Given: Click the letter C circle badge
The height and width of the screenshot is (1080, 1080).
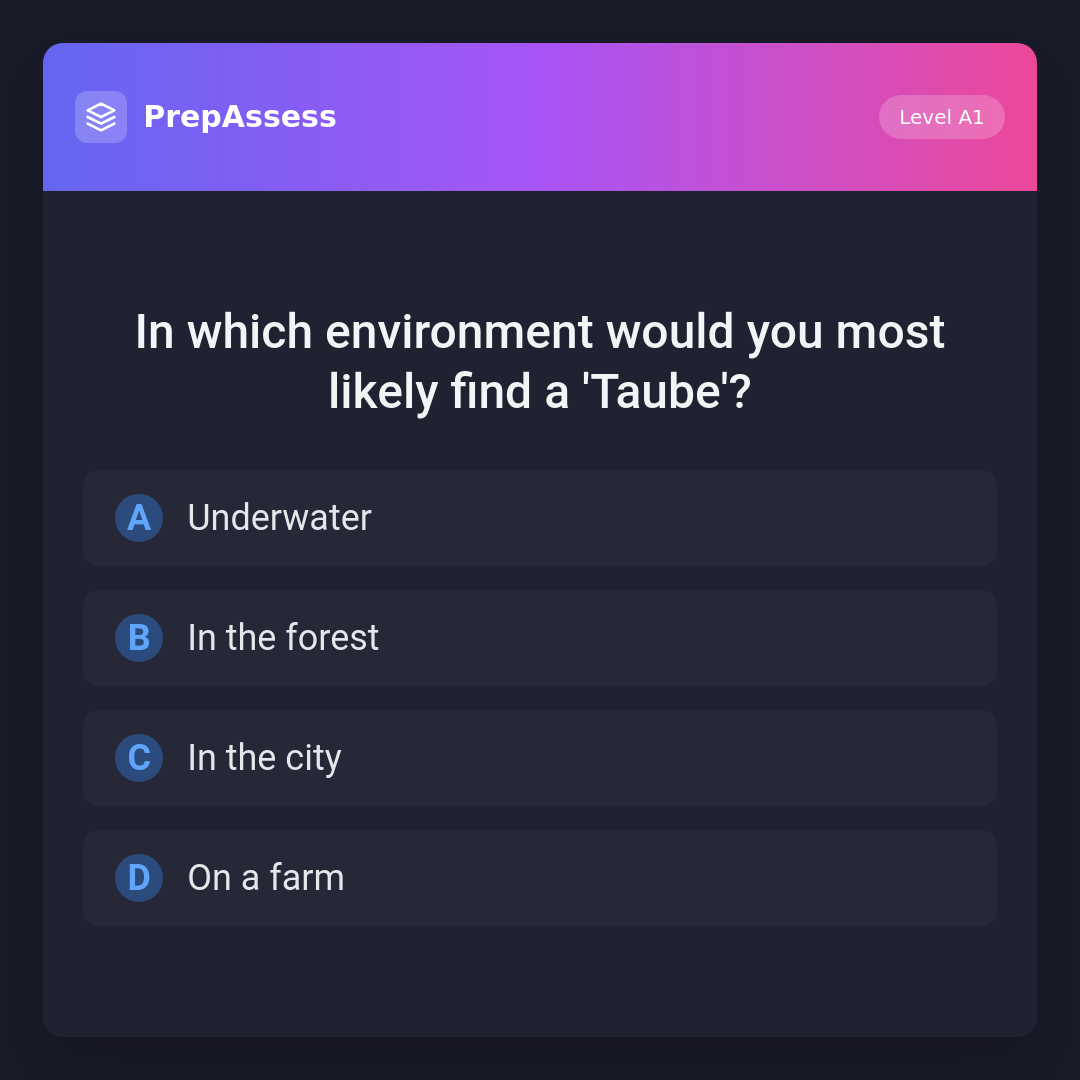Looking at the screenshot, I should click(139, 758).
